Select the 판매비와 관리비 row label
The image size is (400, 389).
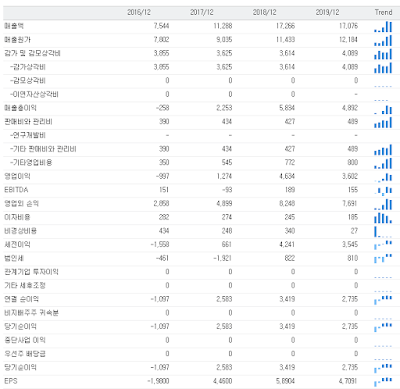[28, 122]
